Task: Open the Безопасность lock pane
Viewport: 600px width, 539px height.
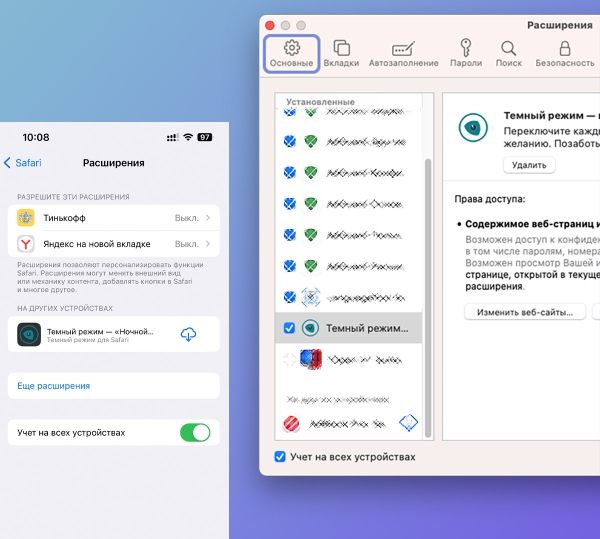Action: [x=564, y=53]
